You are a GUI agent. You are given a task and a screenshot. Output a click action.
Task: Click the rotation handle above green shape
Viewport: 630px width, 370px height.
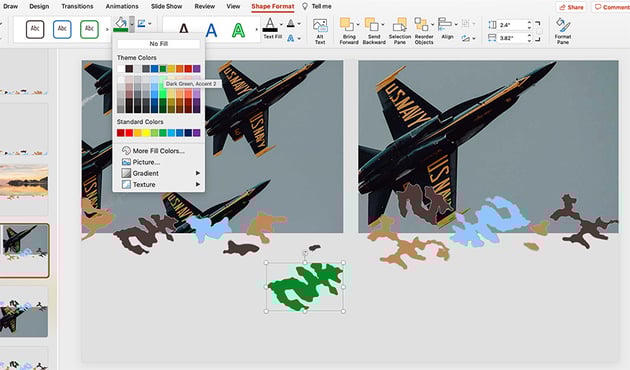305,253
